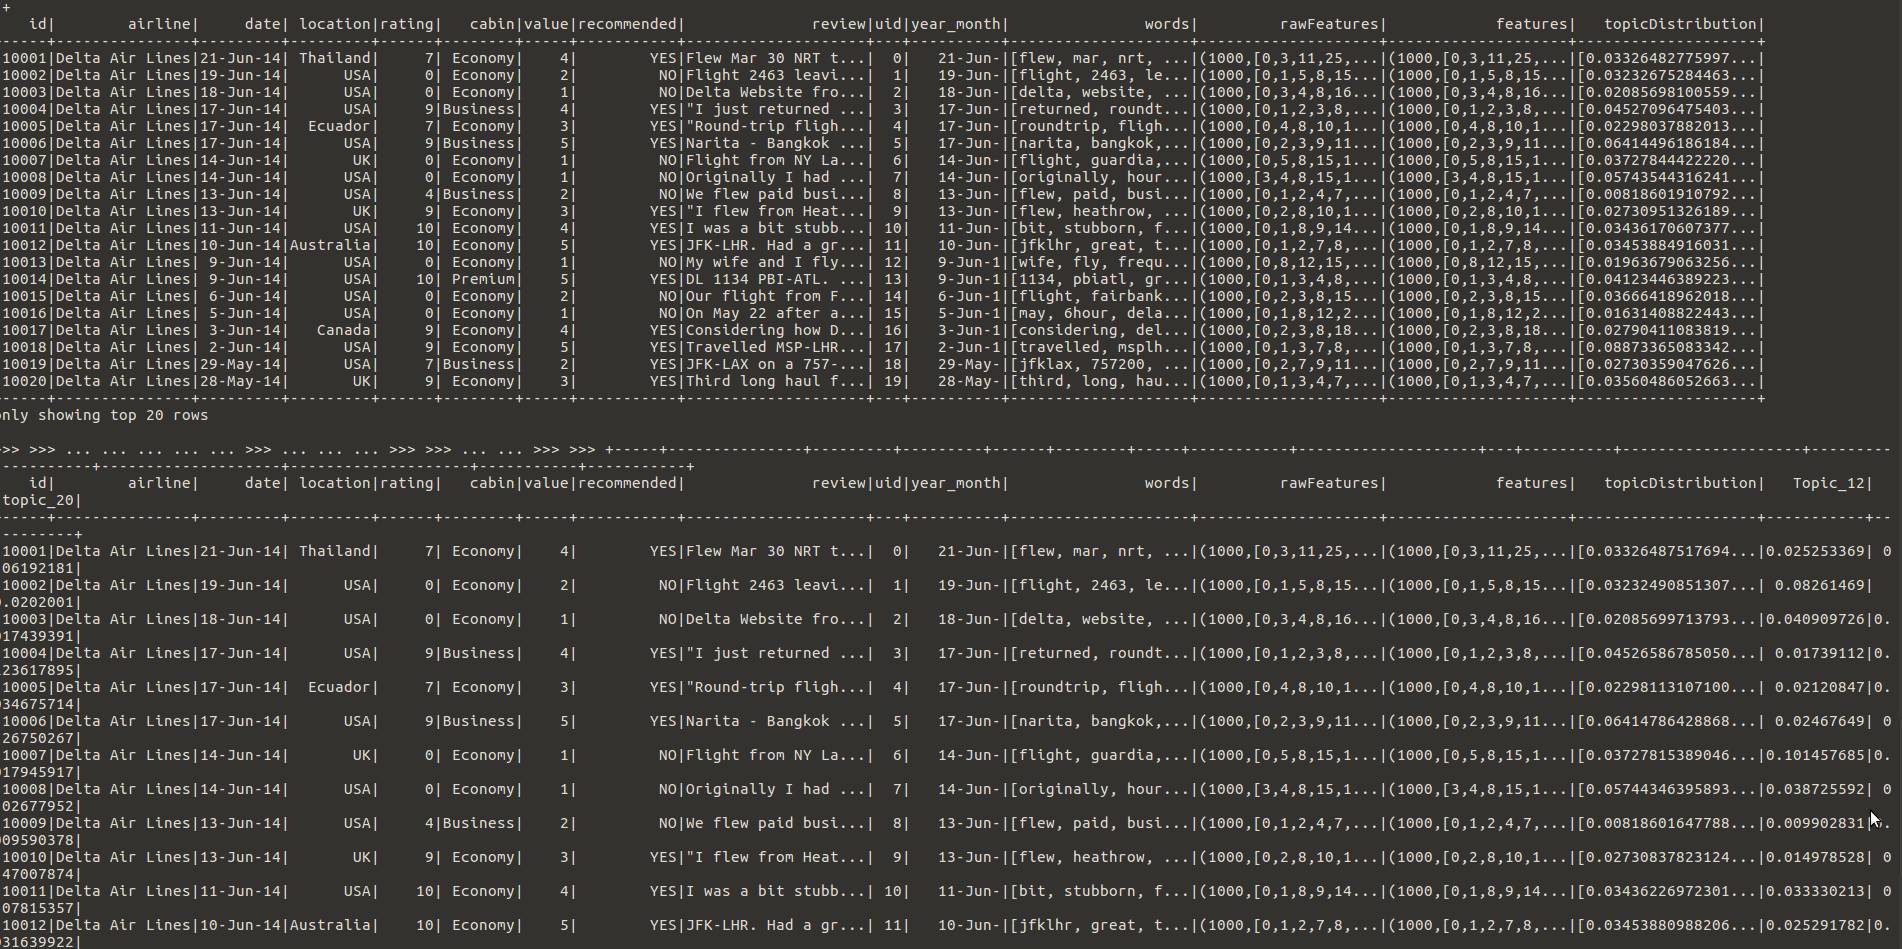
Task: Click second table topicDistribution '[0.06414786428868...'
Action: click(x=1668, y=721)
